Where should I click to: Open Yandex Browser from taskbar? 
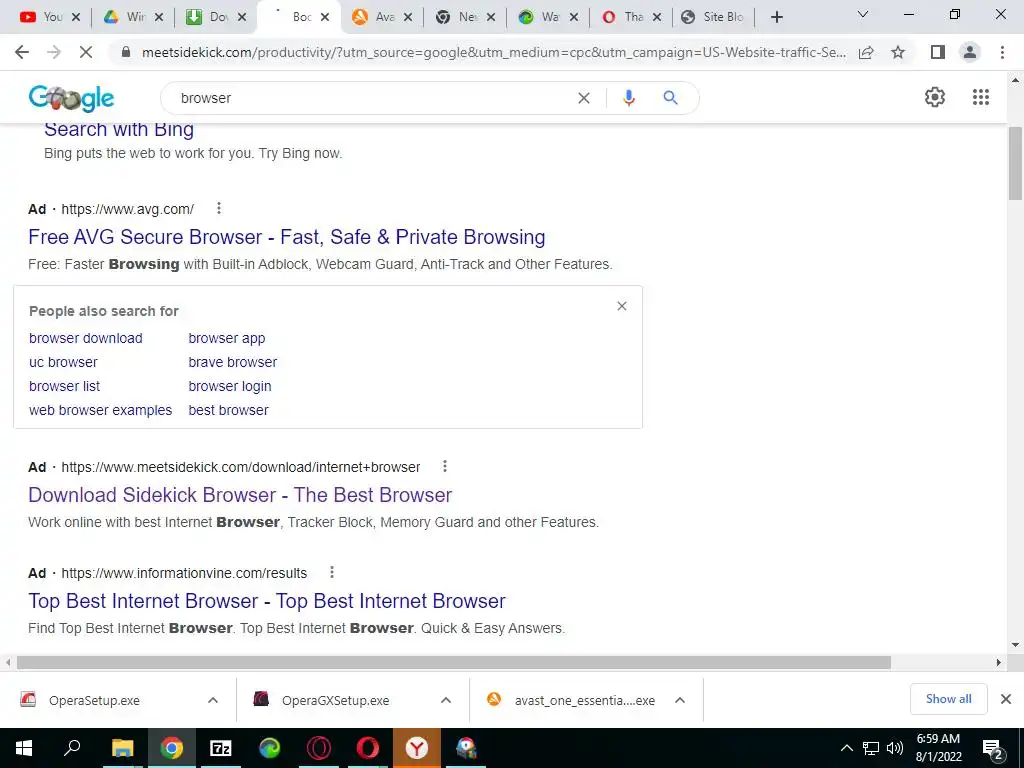tap(417, 748)
